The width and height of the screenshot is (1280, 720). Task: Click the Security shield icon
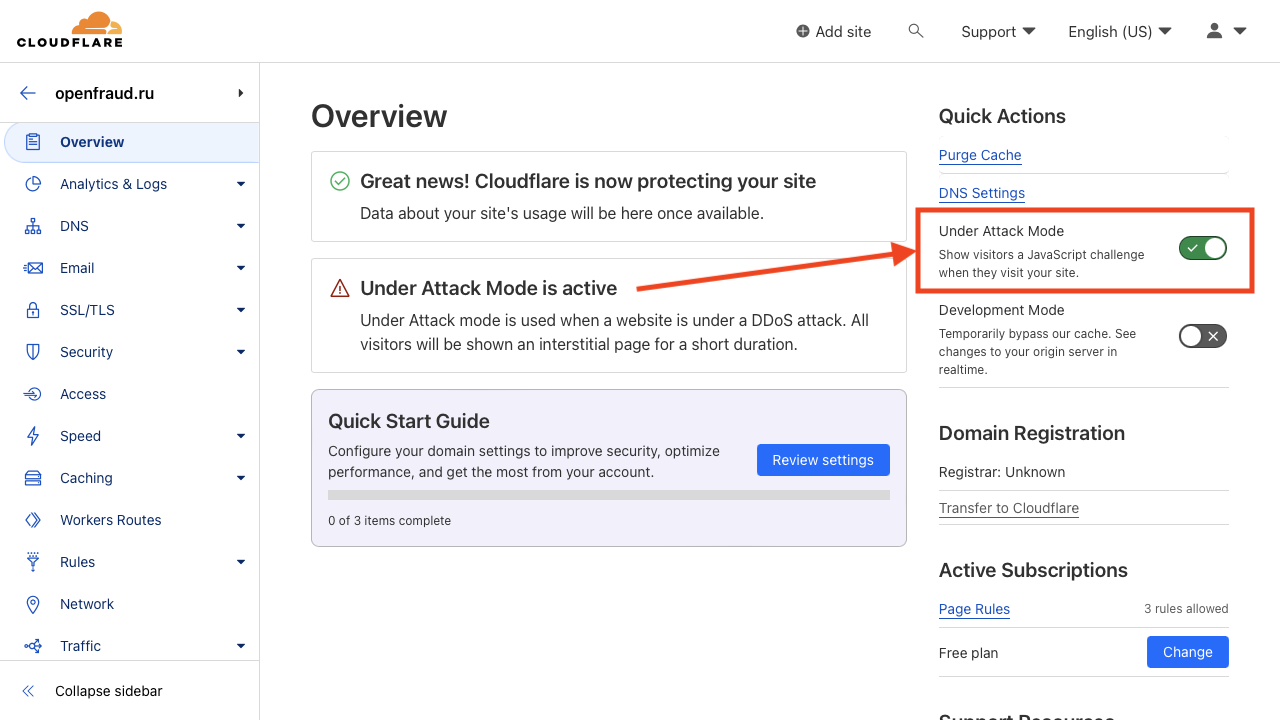tap(33, 352)
